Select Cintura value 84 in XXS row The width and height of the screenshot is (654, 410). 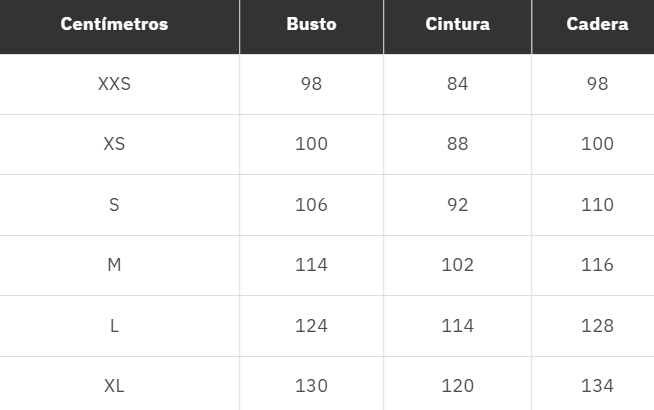(x=457, y=84)
